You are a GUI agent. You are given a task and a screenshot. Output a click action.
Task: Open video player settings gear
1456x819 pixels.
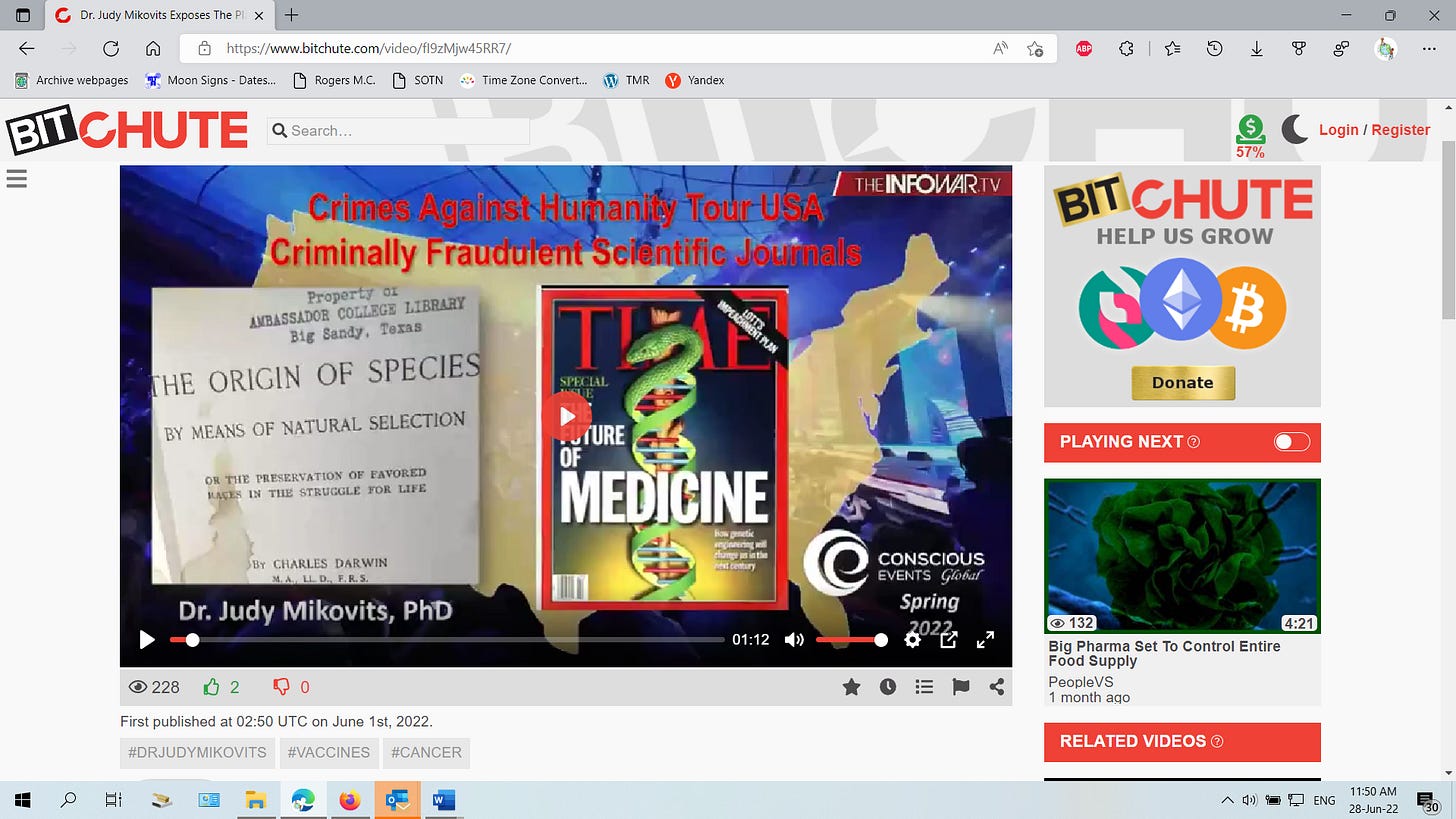912,640
